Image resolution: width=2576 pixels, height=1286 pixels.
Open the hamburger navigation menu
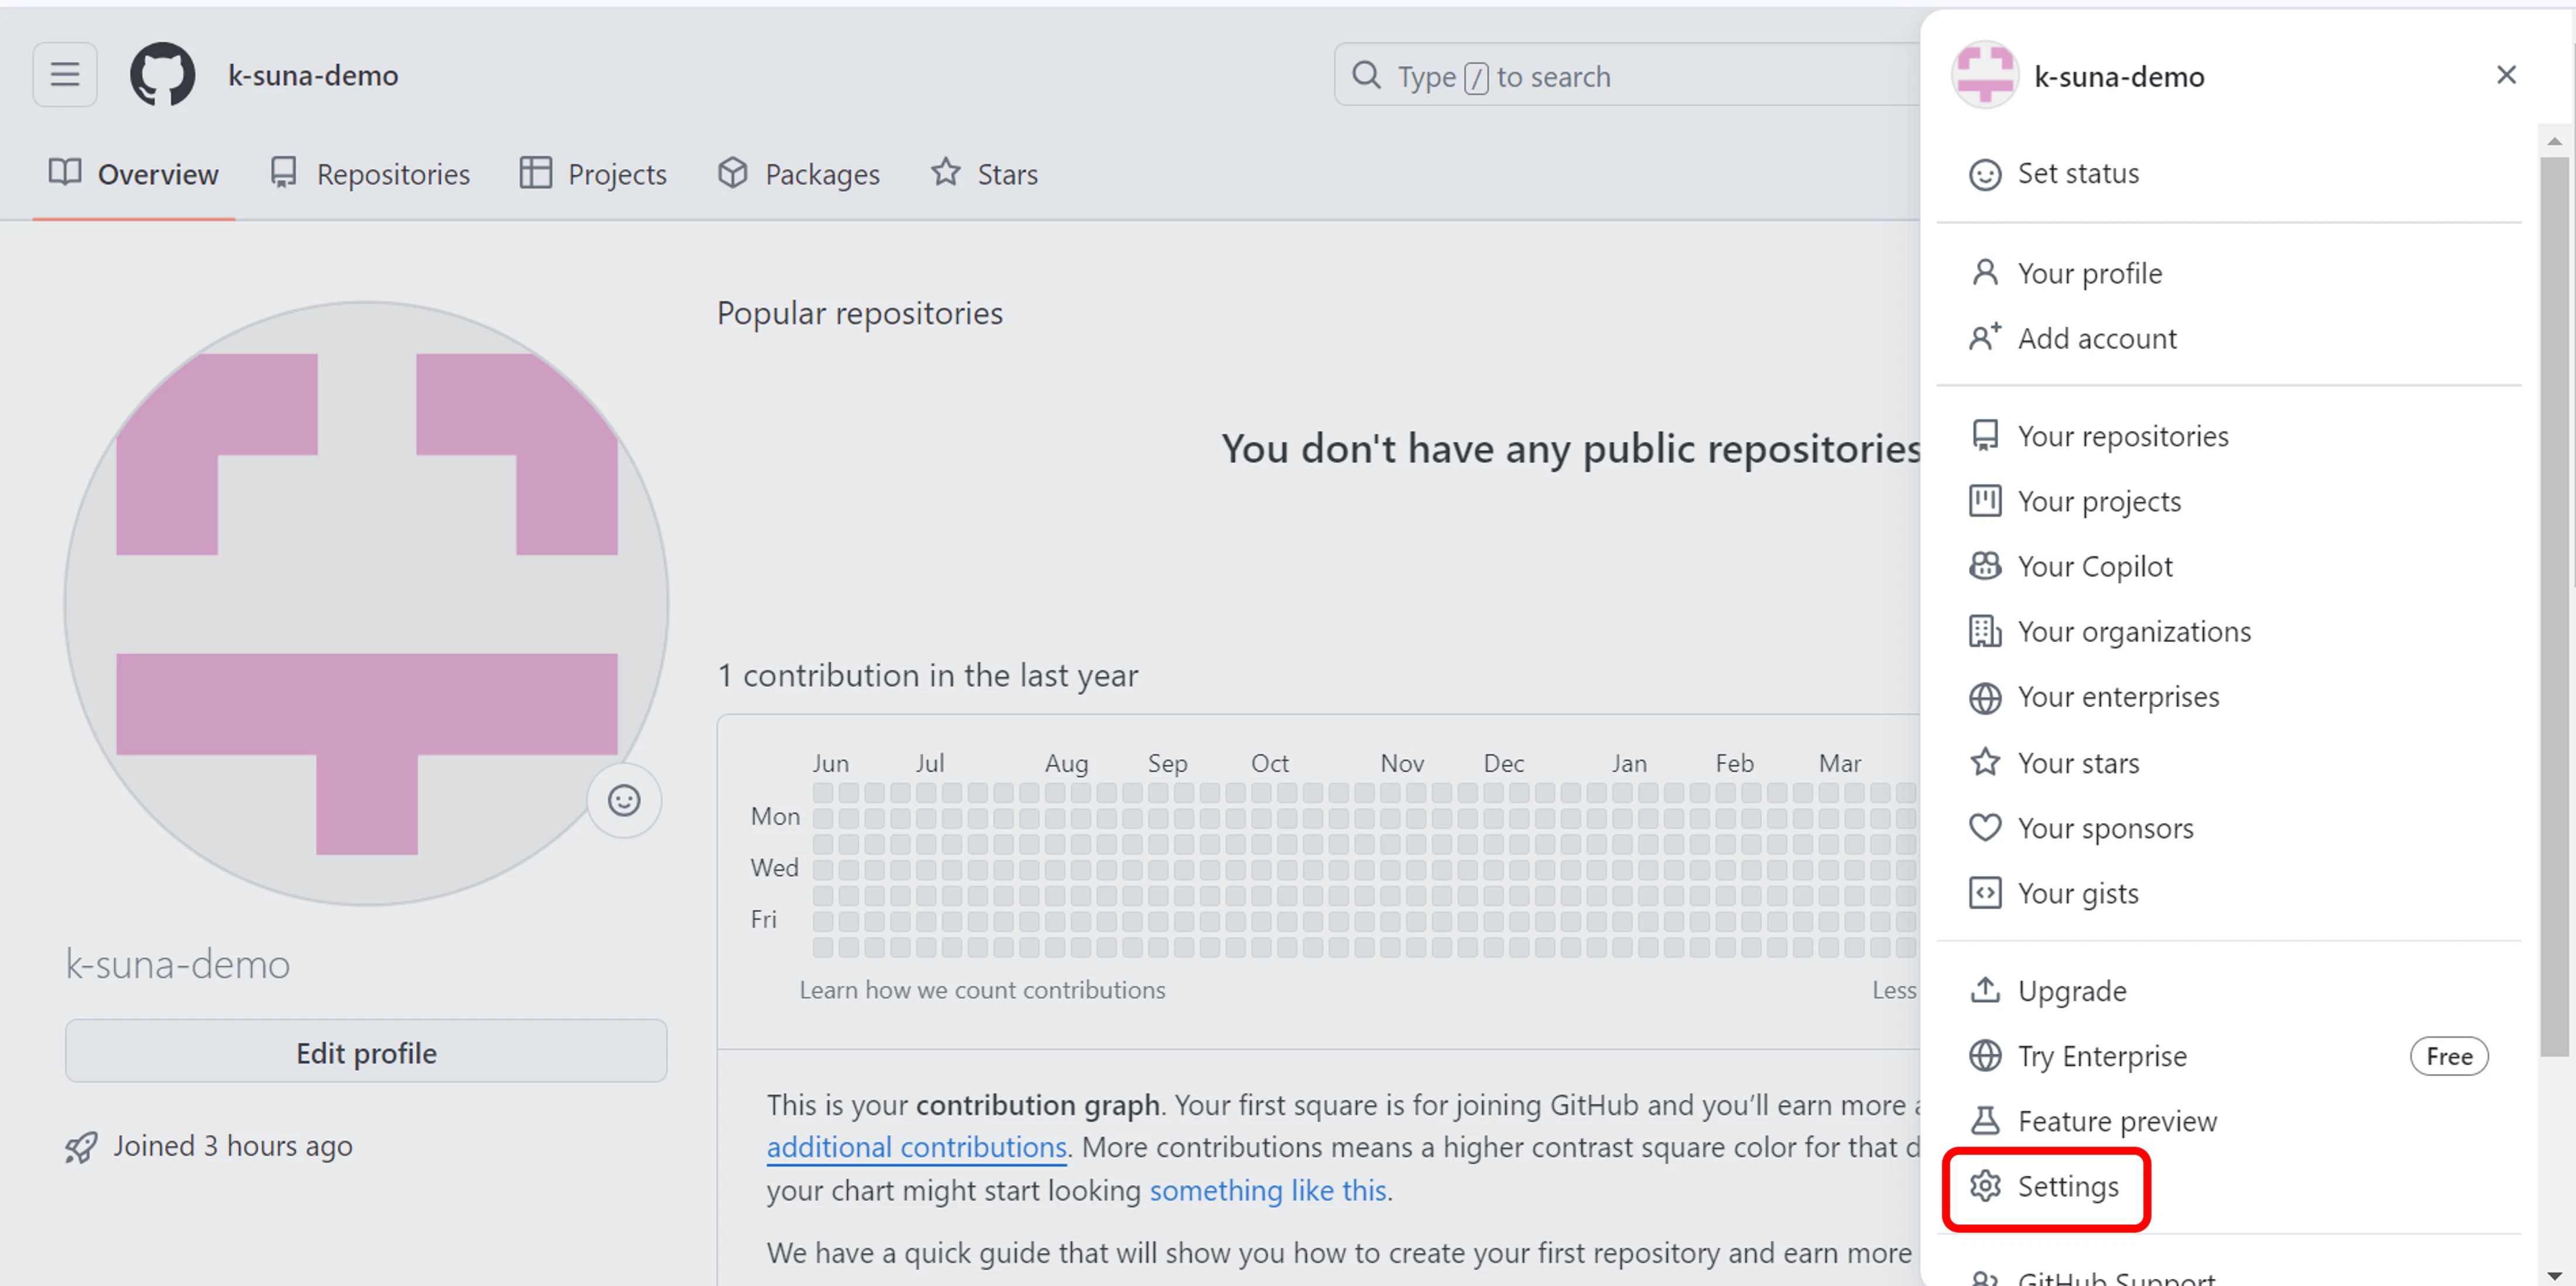[x=65, y=75]
